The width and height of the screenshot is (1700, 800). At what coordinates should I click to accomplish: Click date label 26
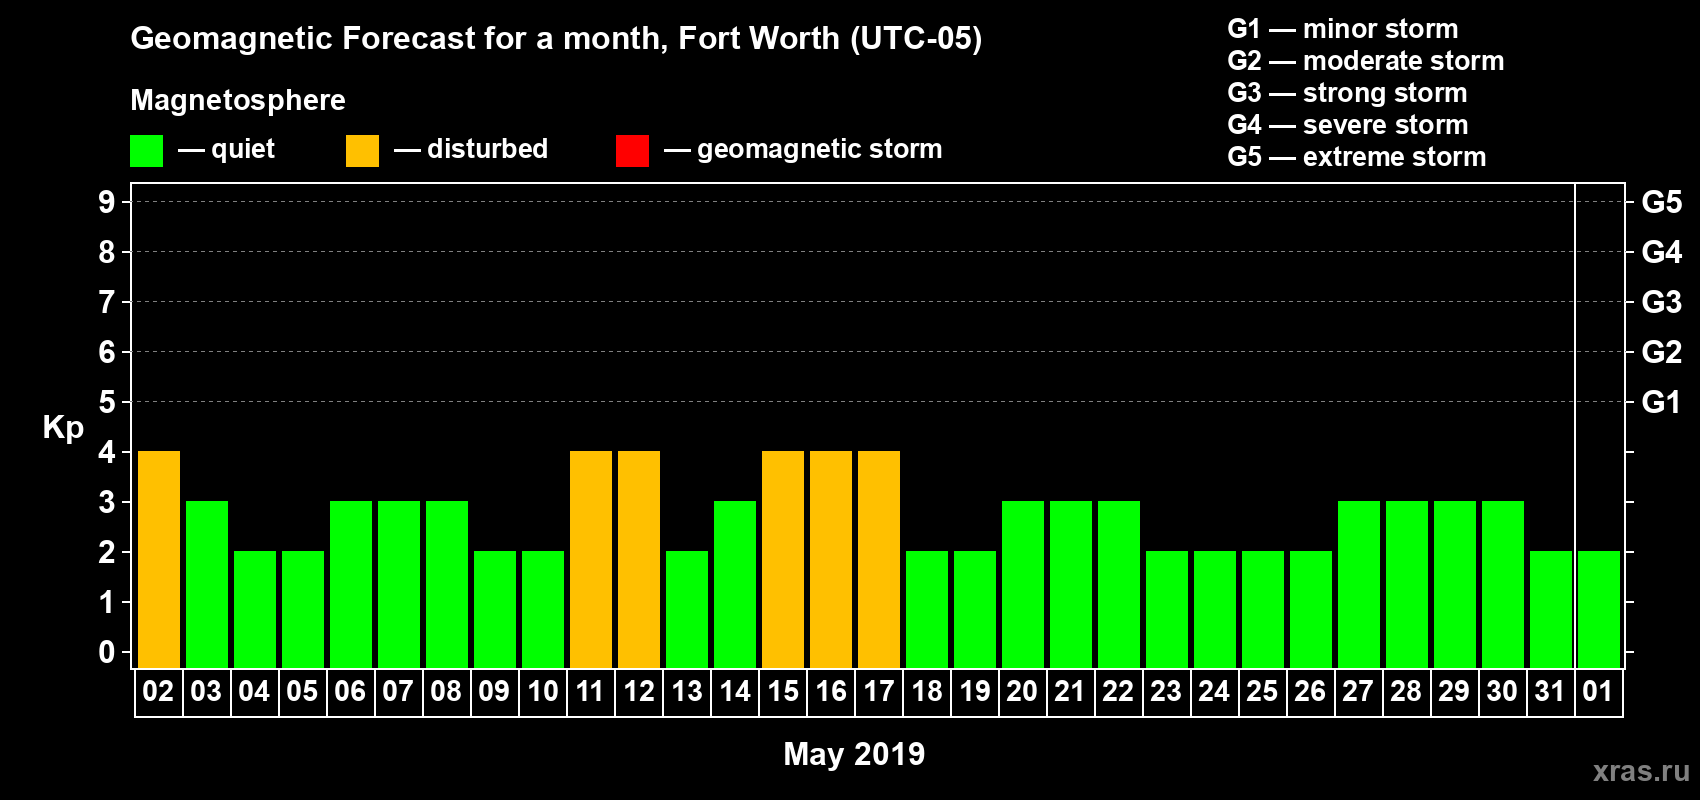click(x=1310, y=692)
